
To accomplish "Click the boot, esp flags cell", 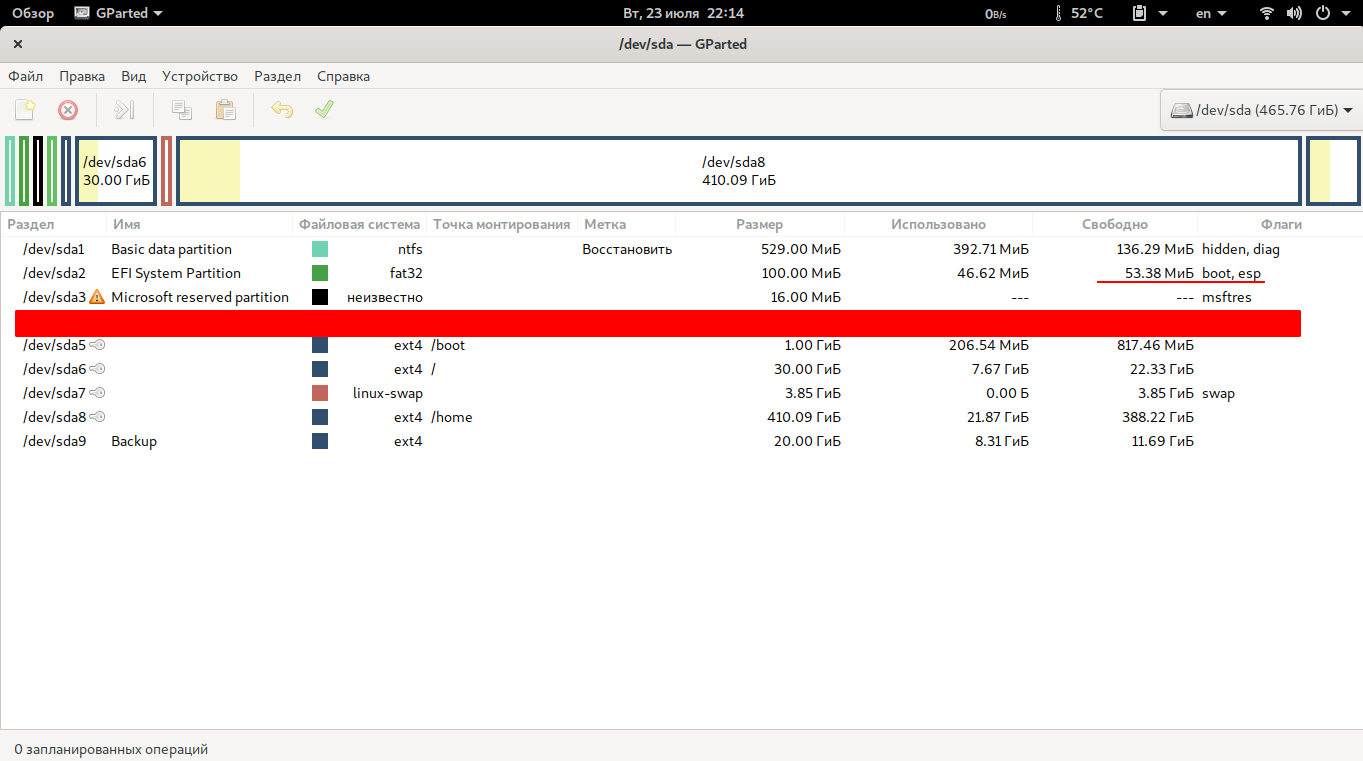I will (1232, 273).
